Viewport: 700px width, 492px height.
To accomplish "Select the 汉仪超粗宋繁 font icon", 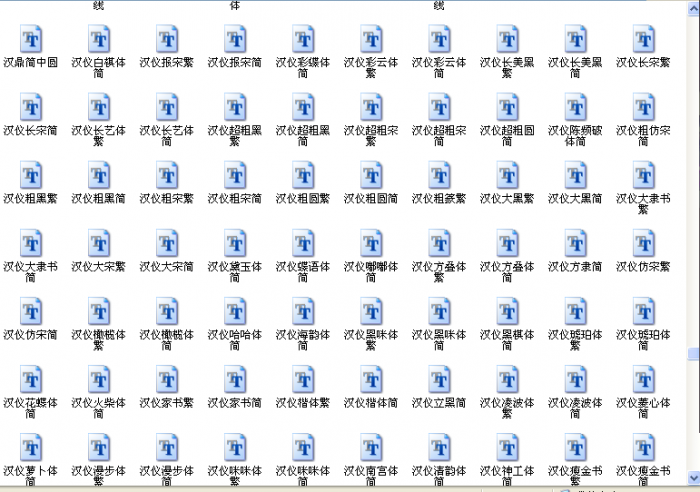I will [371, 108].
